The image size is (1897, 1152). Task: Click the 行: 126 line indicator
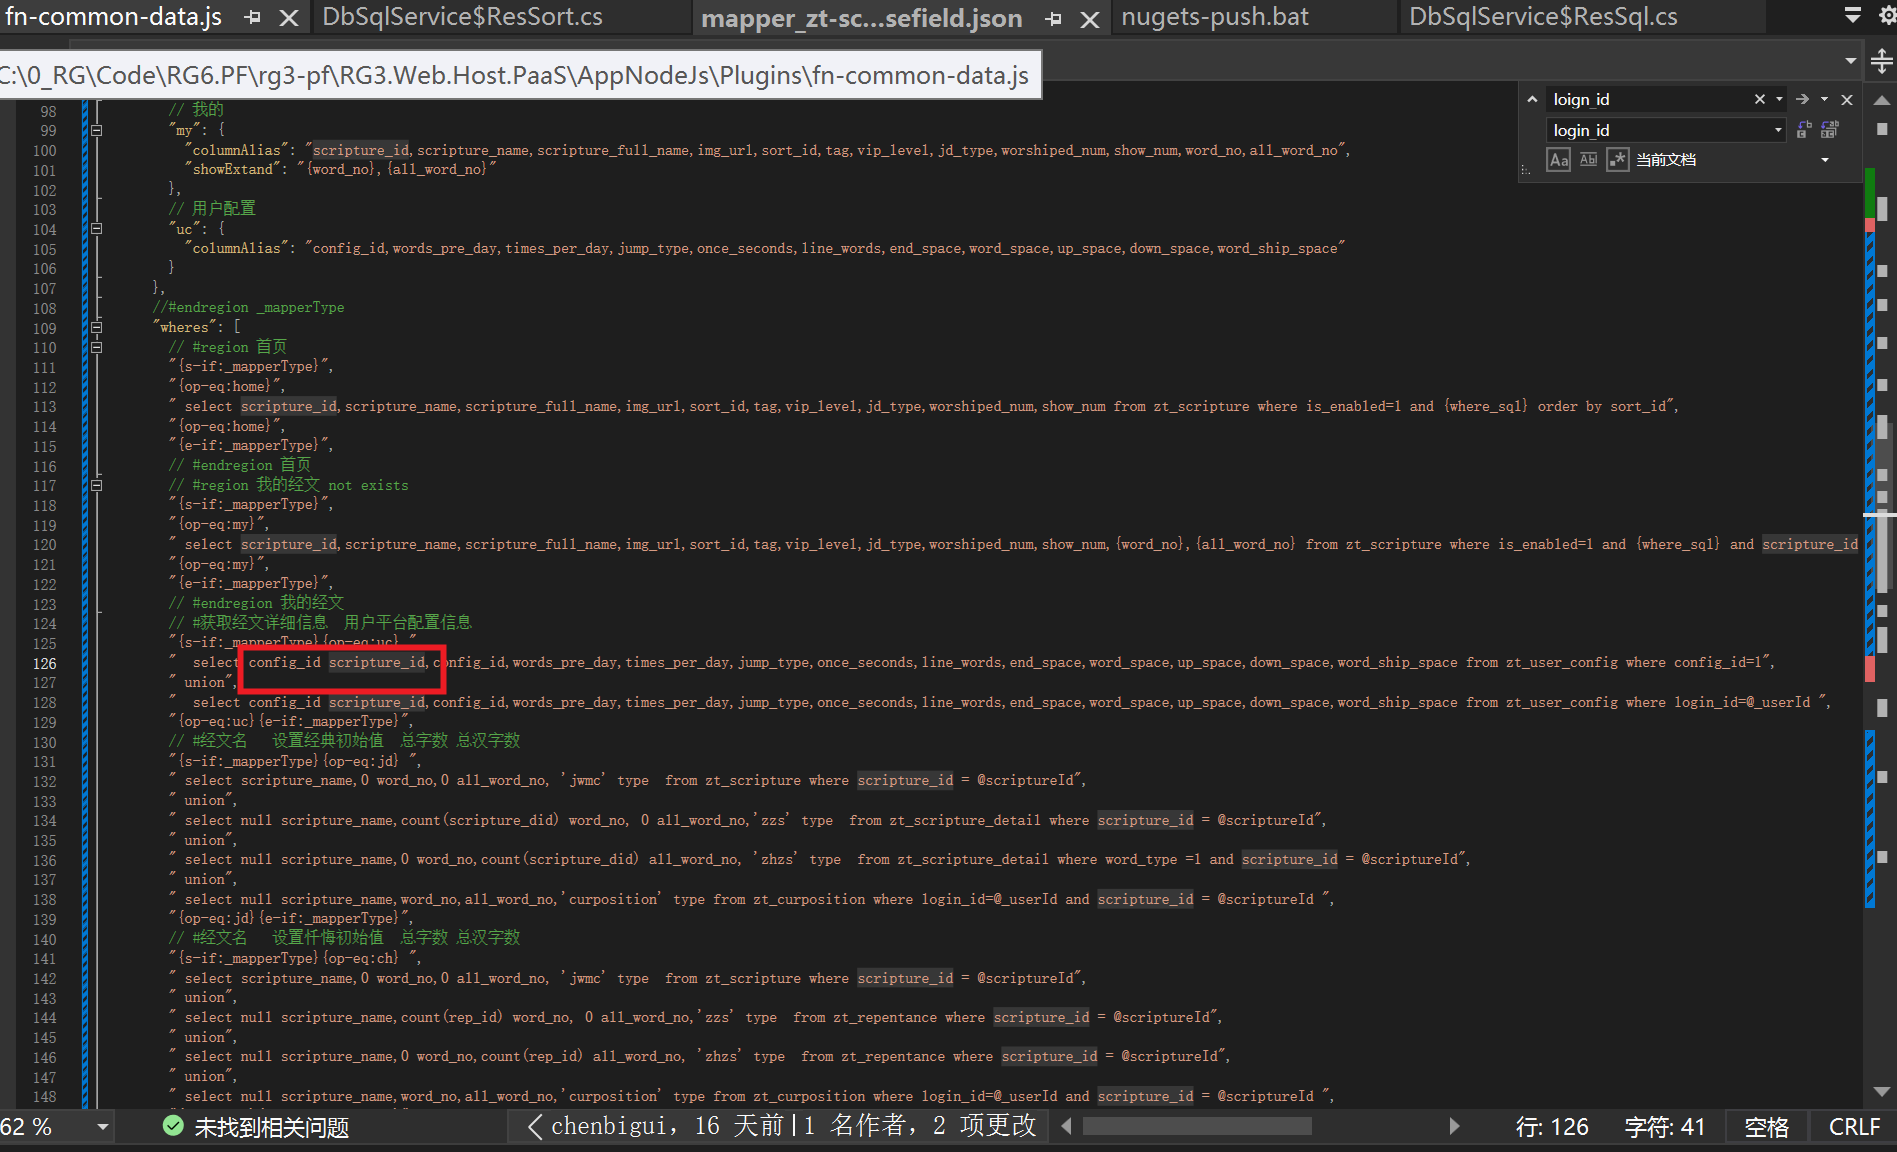pos(1551,1127)
